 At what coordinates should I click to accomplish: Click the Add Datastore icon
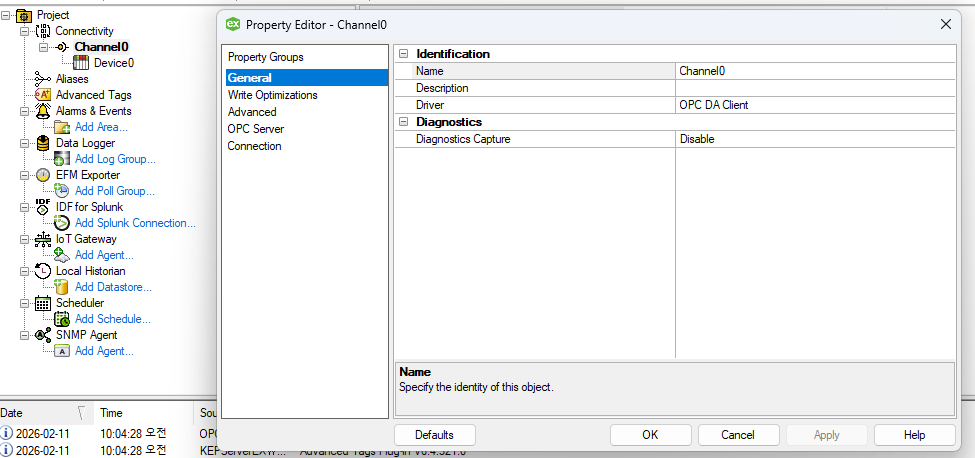tap(62, 286)
